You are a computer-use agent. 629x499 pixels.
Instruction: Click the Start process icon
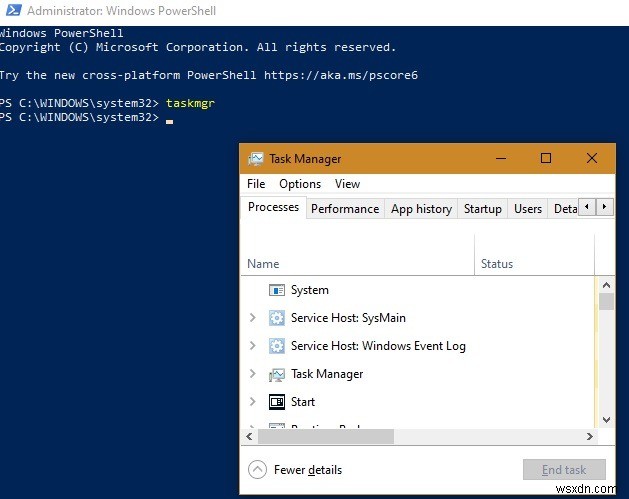coord(276,402)
